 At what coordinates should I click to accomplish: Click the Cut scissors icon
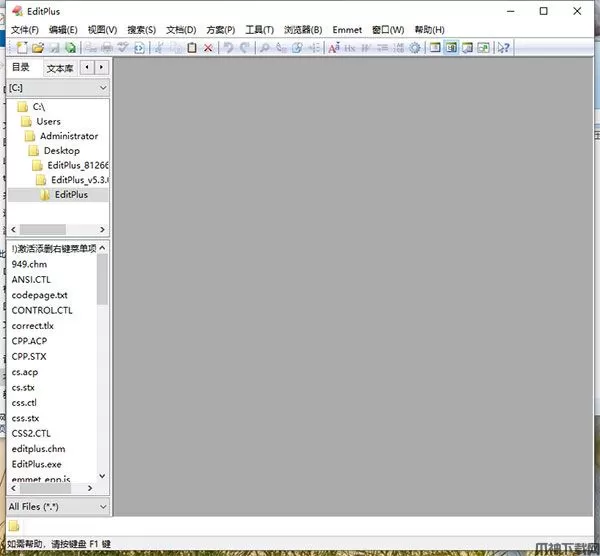coord(159,48)
